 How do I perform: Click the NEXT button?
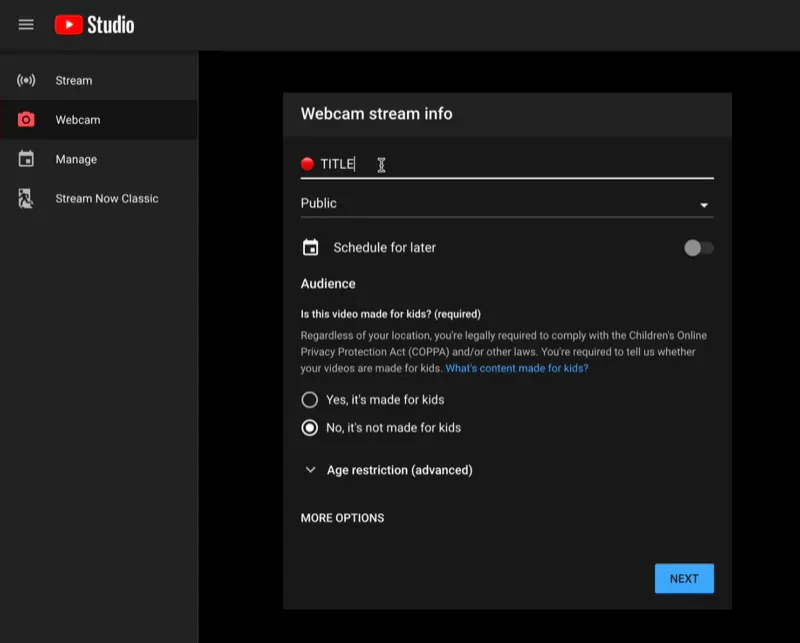(684, 578)
